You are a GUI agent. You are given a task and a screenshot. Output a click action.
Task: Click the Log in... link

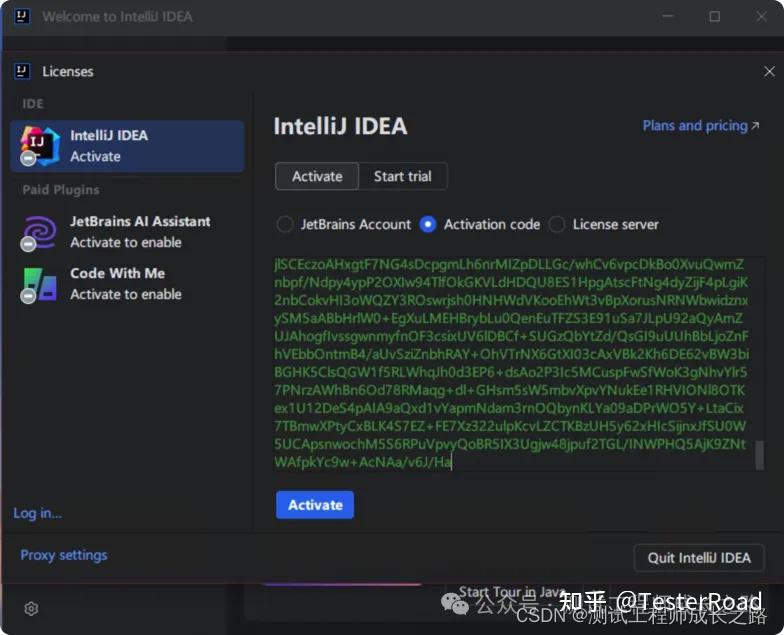pos(38,514)
